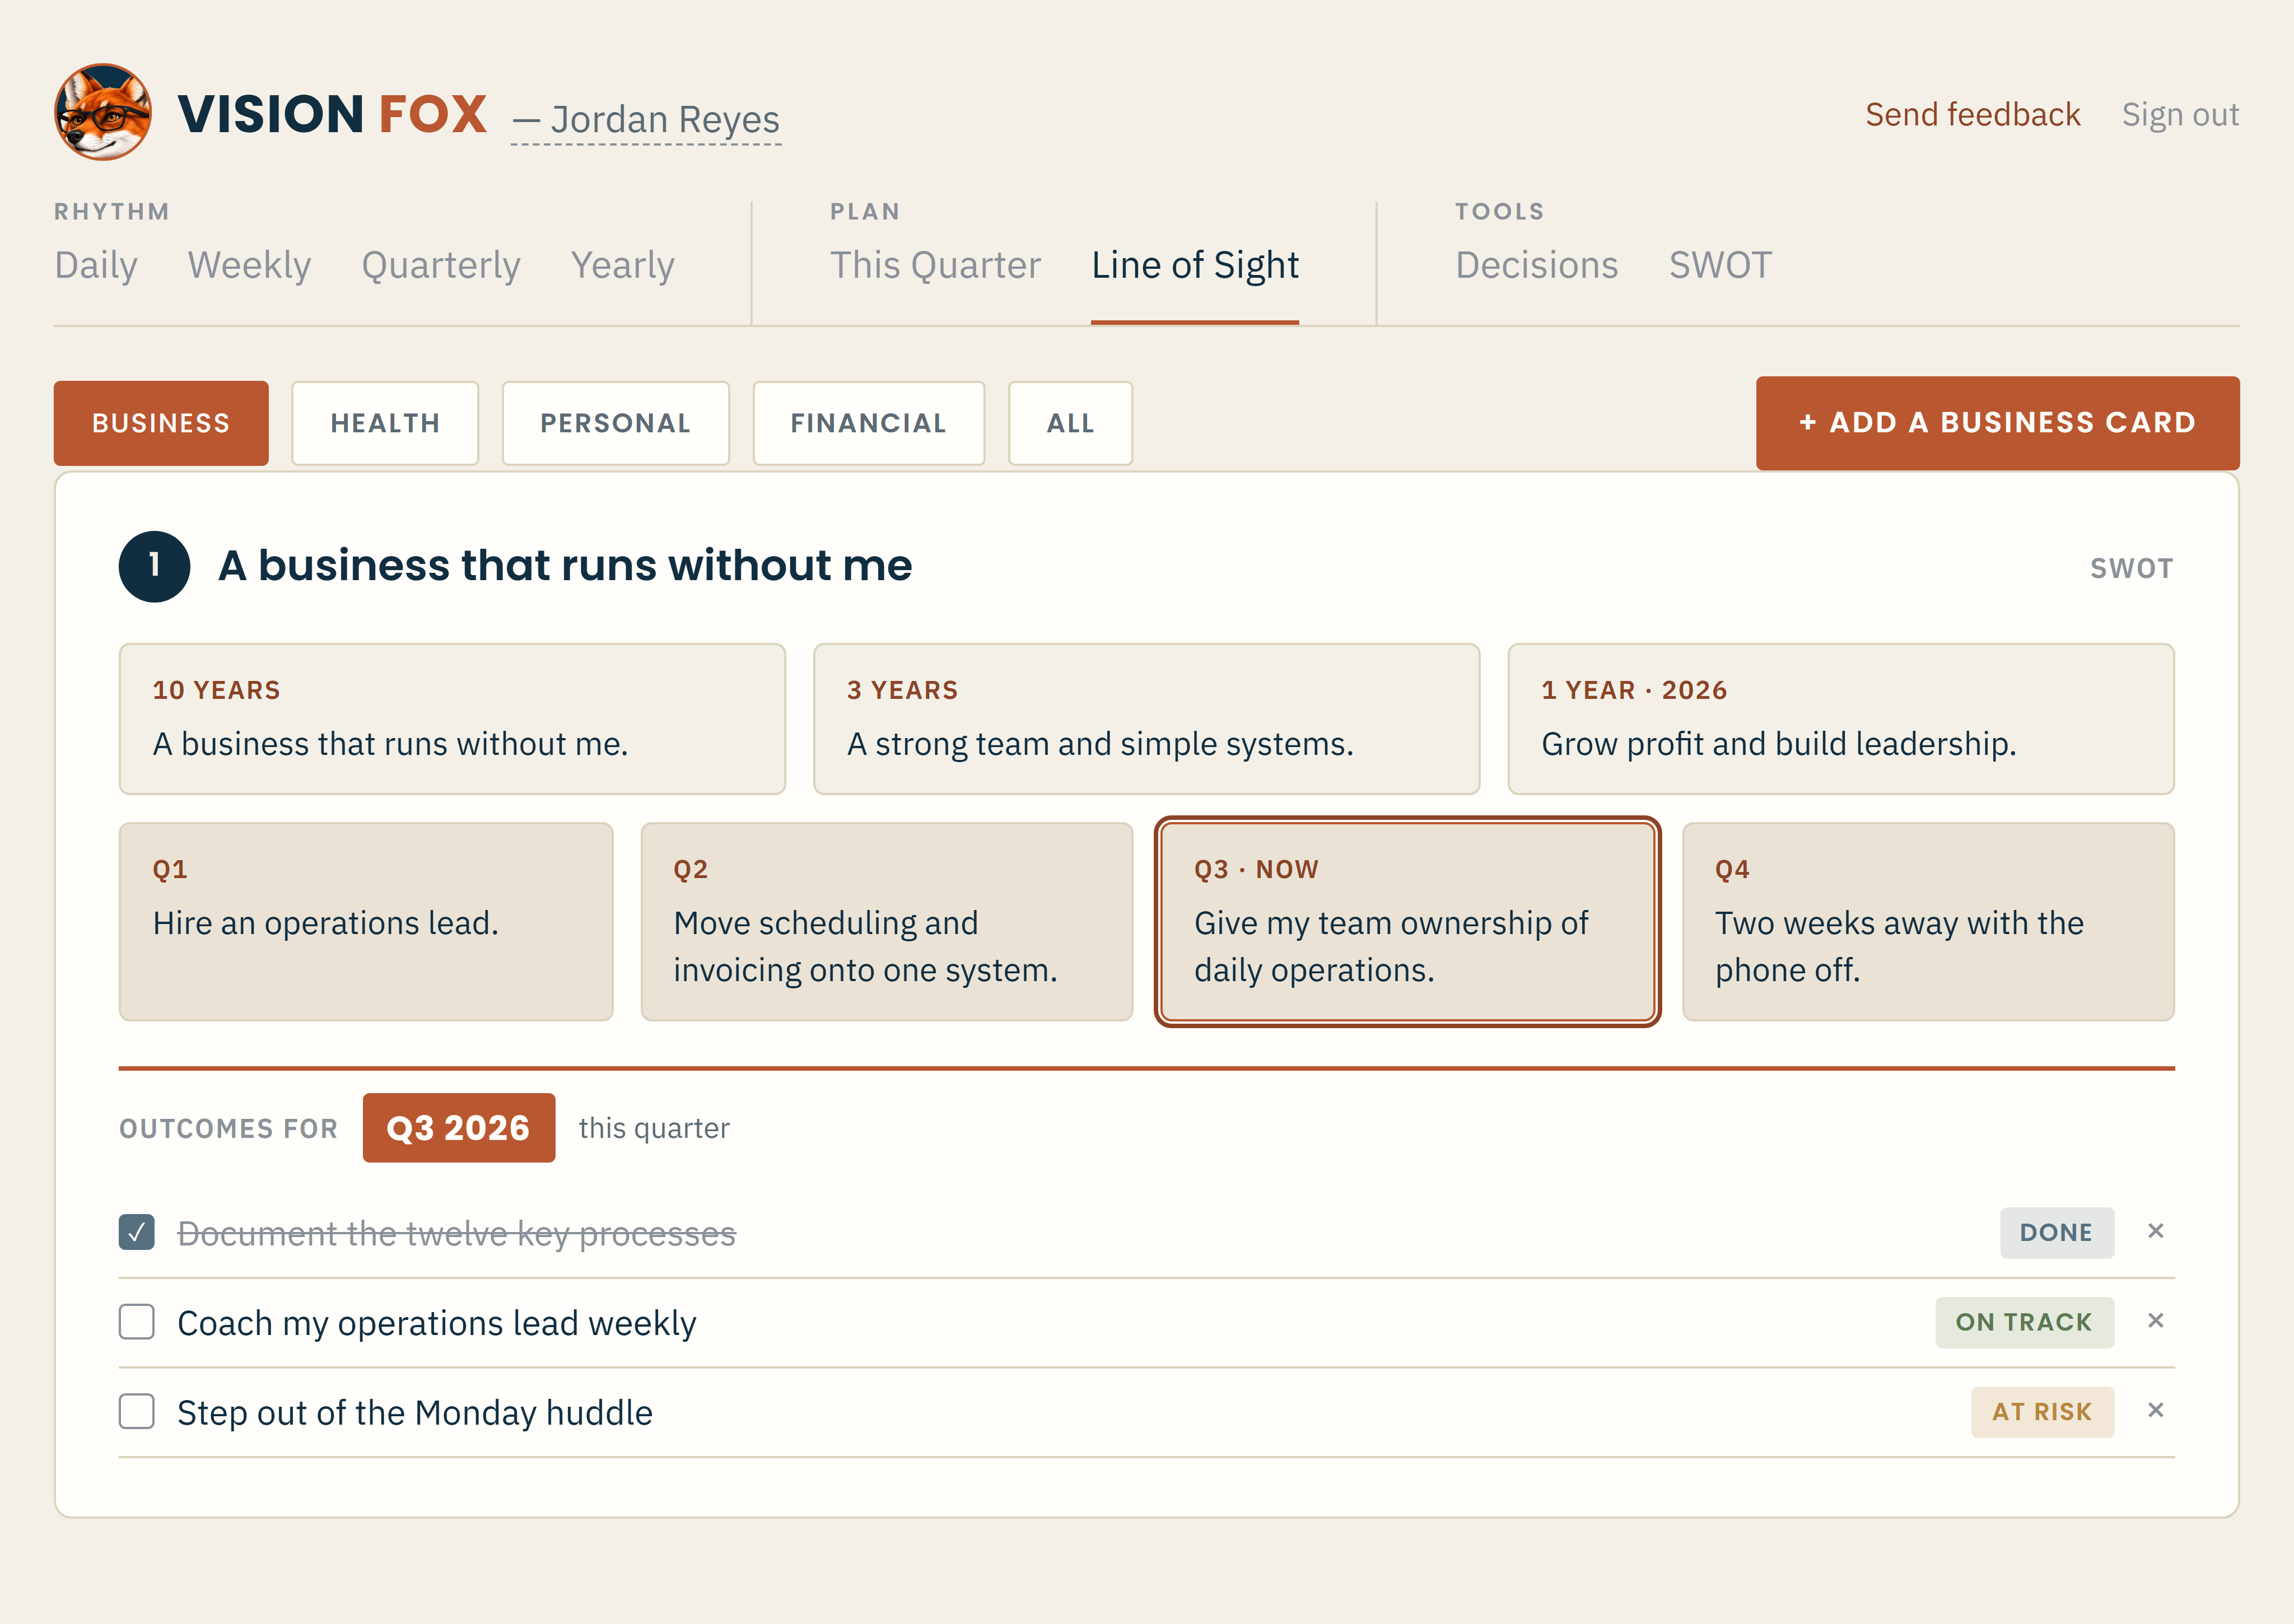2294x1624 pixels.
Task: Change the Done status badge
Action: [2057, 1232]
